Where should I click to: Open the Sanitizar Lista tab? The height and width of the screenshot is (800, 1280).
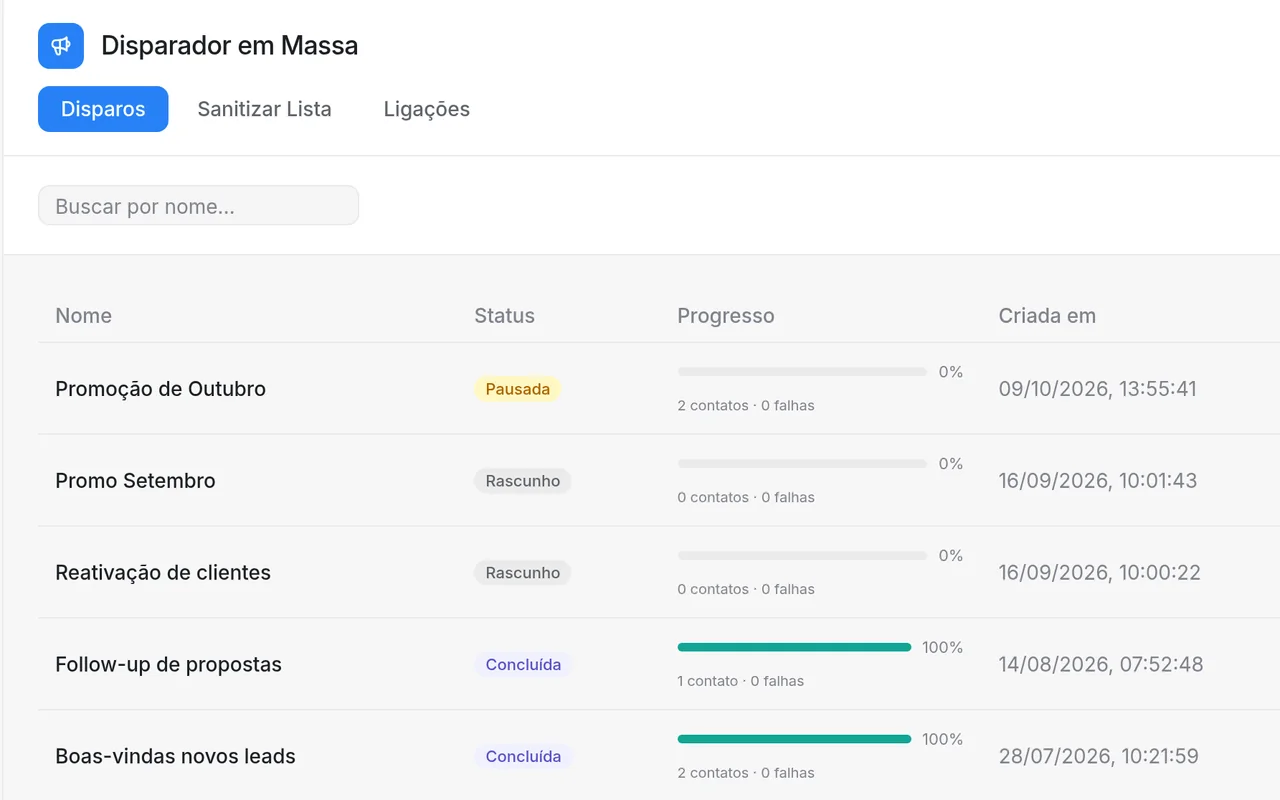point(264,109)
